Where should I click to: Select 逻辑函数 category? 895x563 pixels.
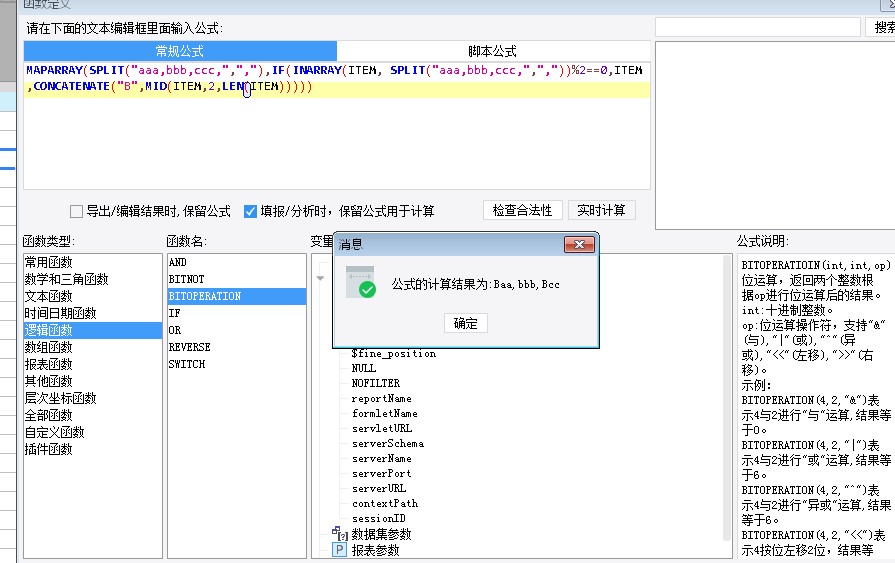tap(92, 330)
